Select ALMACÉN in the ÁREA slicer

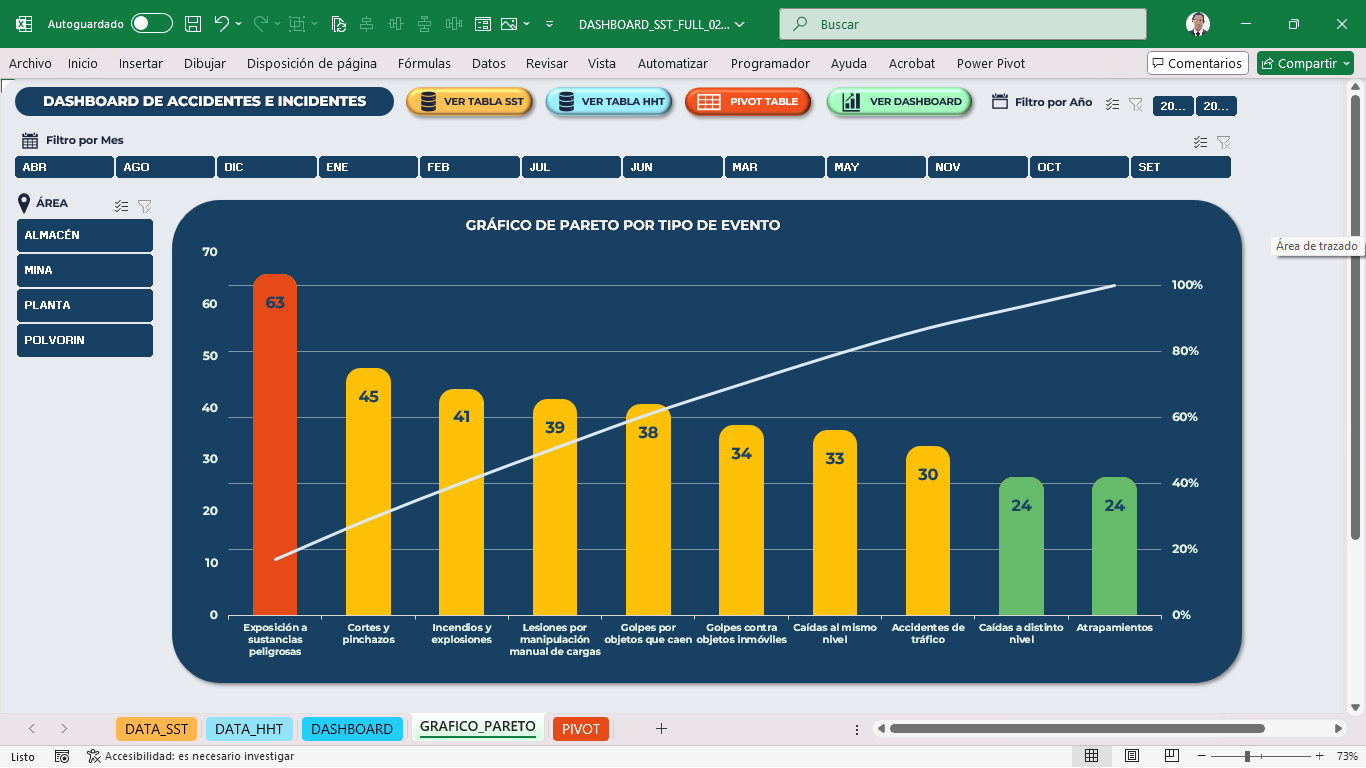(x=85, y=236)
